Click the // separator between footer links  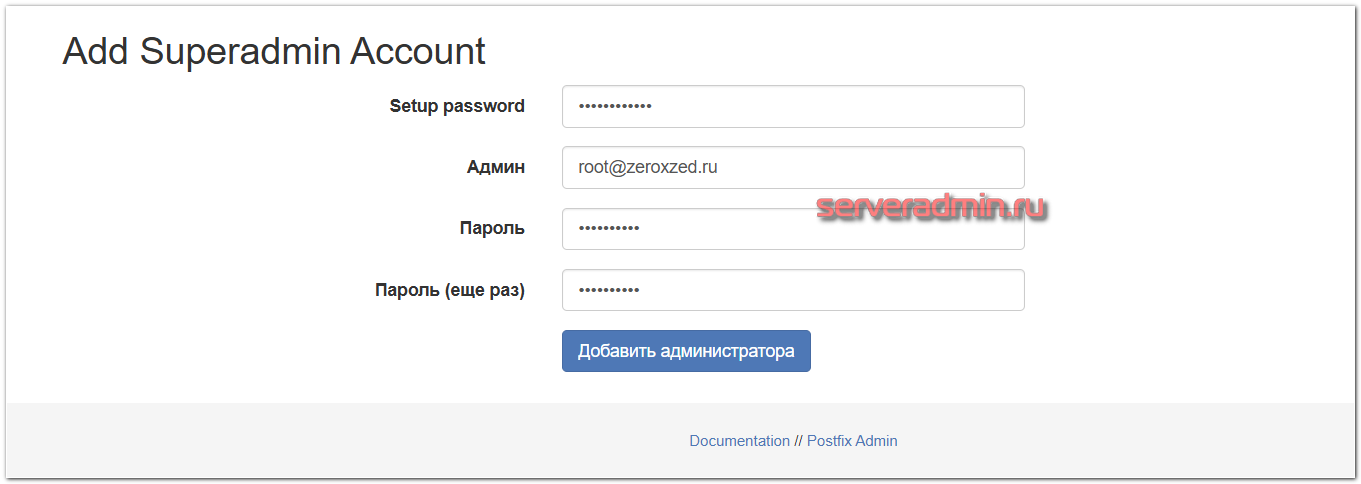(x=798, y=441)
